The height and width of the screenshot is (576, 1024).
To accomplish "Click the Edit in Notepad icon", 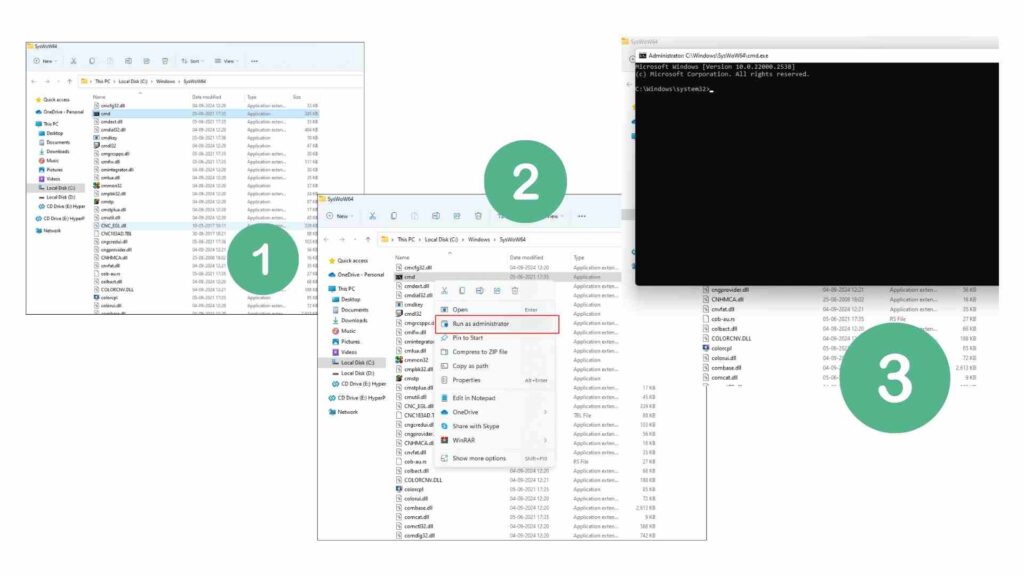I will coord(444,398).
